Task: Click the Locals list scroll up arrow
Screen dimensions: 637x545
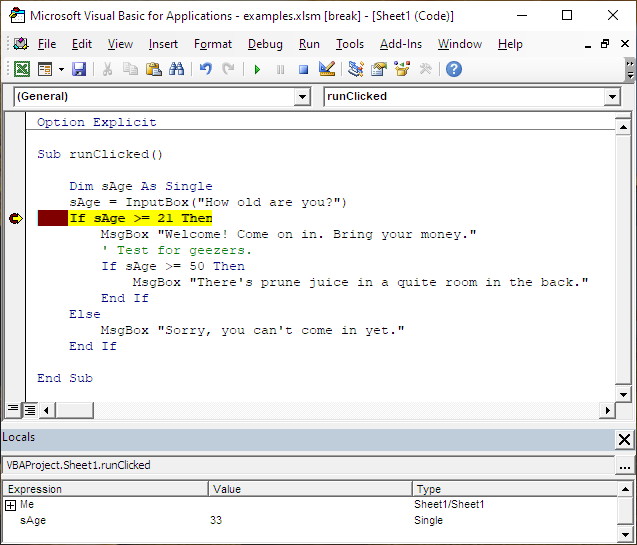Action: pyautogui.click(x=625, y=489)
